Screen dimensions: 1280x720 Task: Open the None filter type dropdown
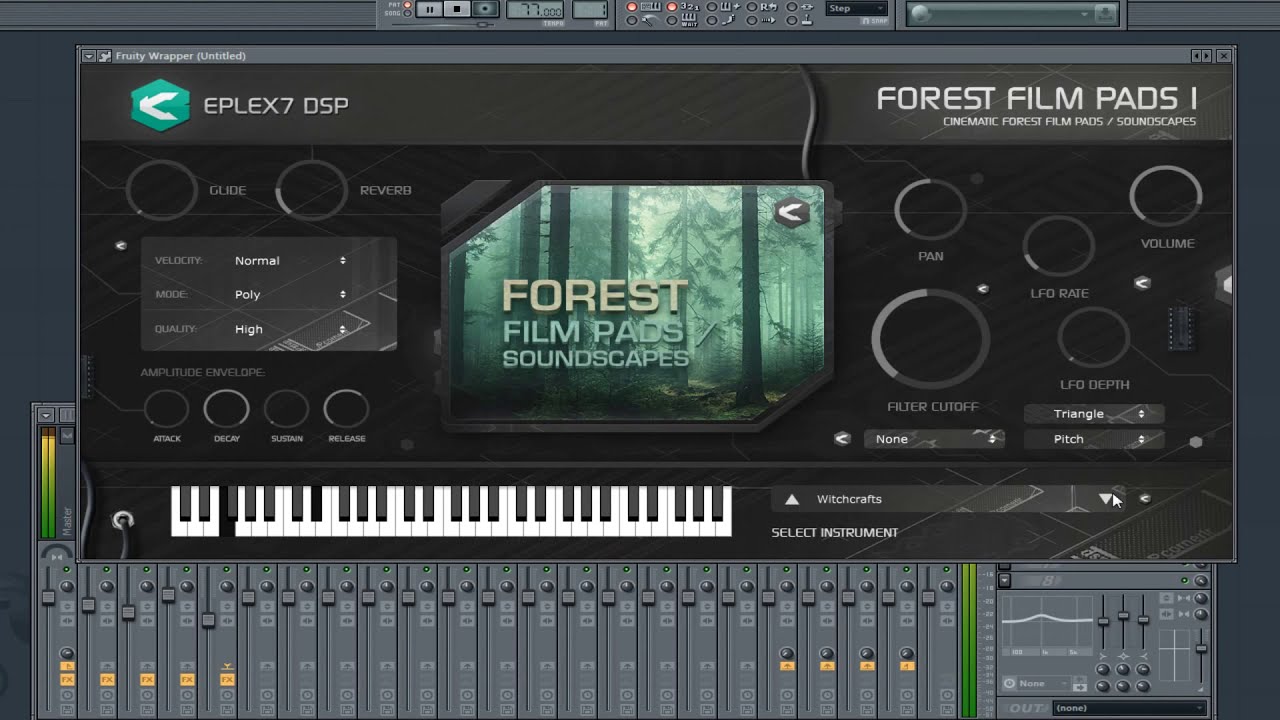[934, 439]
